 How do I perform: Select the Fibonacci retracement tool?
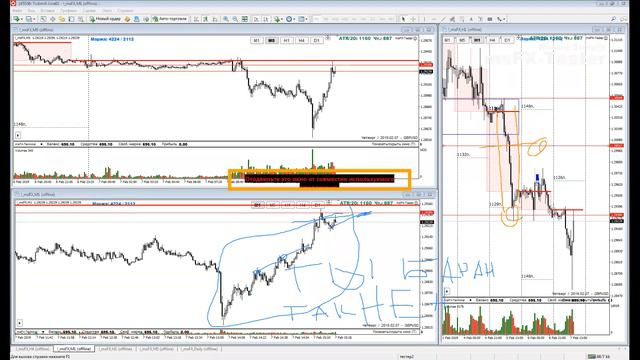462,19
